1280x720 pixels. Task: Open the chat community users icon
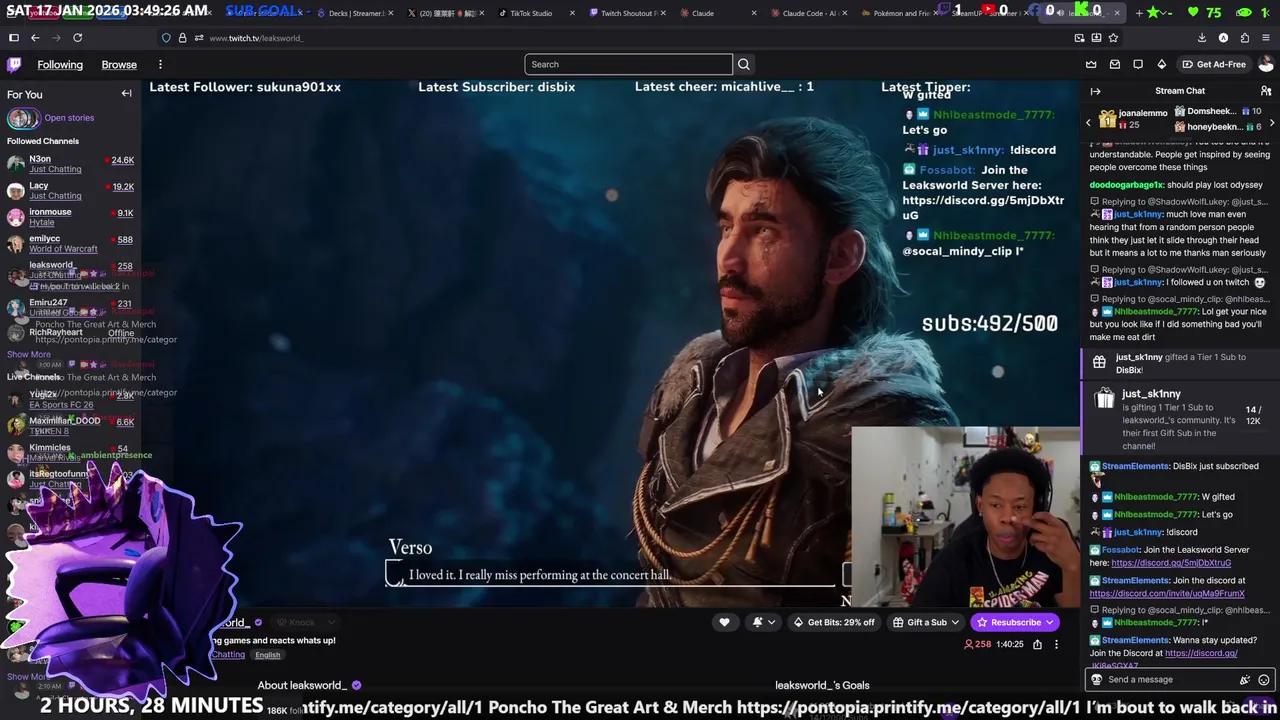pyautogui.click(x=1266, y=91)
